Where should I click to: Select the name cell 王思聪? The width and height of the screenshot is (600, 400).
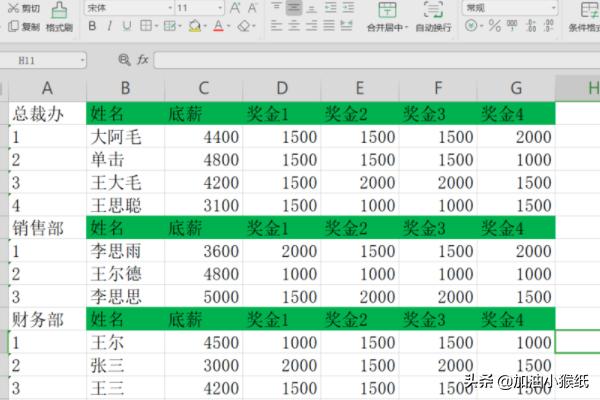(x=126, y=205)
